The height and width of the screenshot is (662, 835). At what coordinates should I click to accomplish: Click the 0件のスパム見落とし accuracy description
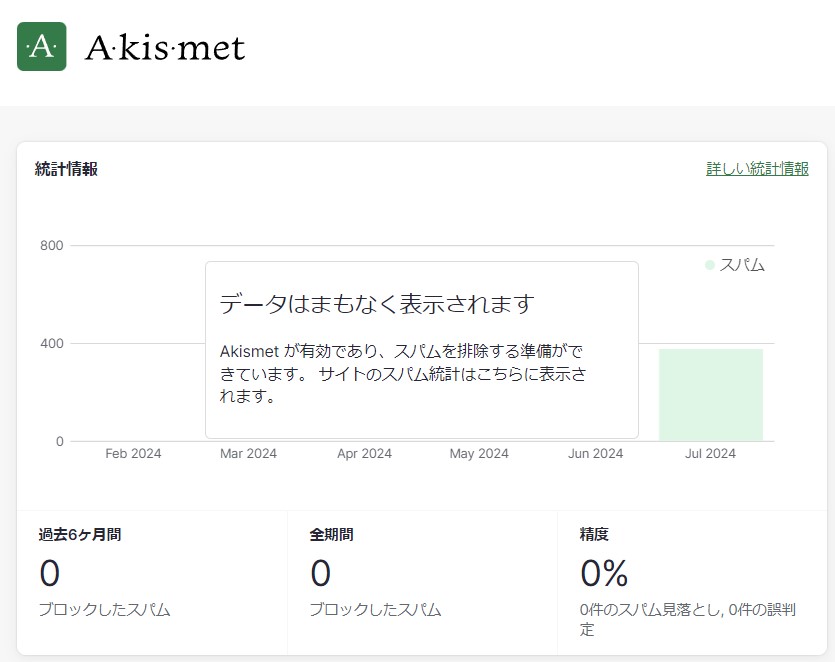coord(687,619)
